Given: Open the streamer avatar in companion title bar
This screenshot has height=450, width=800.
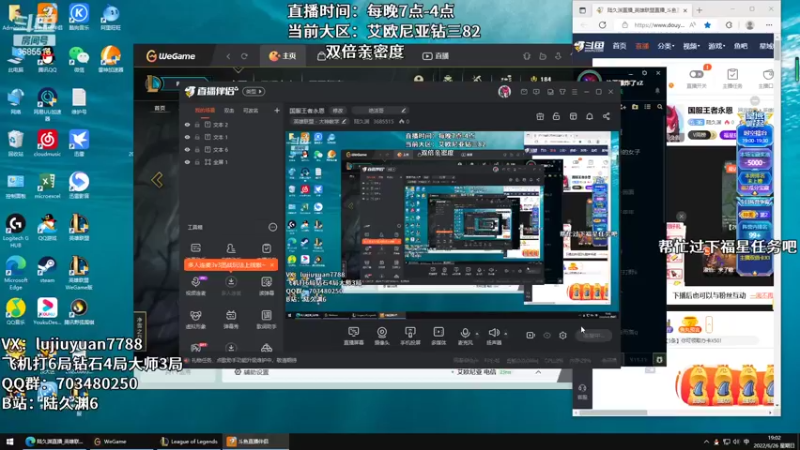Looking at the screenshot, I should (x=504, y=91).
